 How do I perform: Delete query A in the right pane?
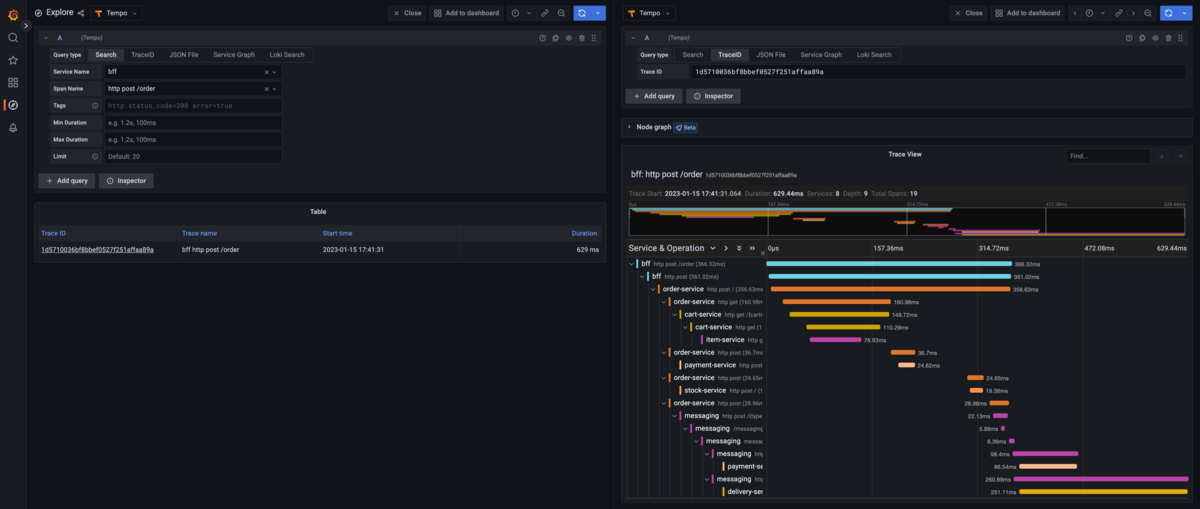(x=1168, y=37)
